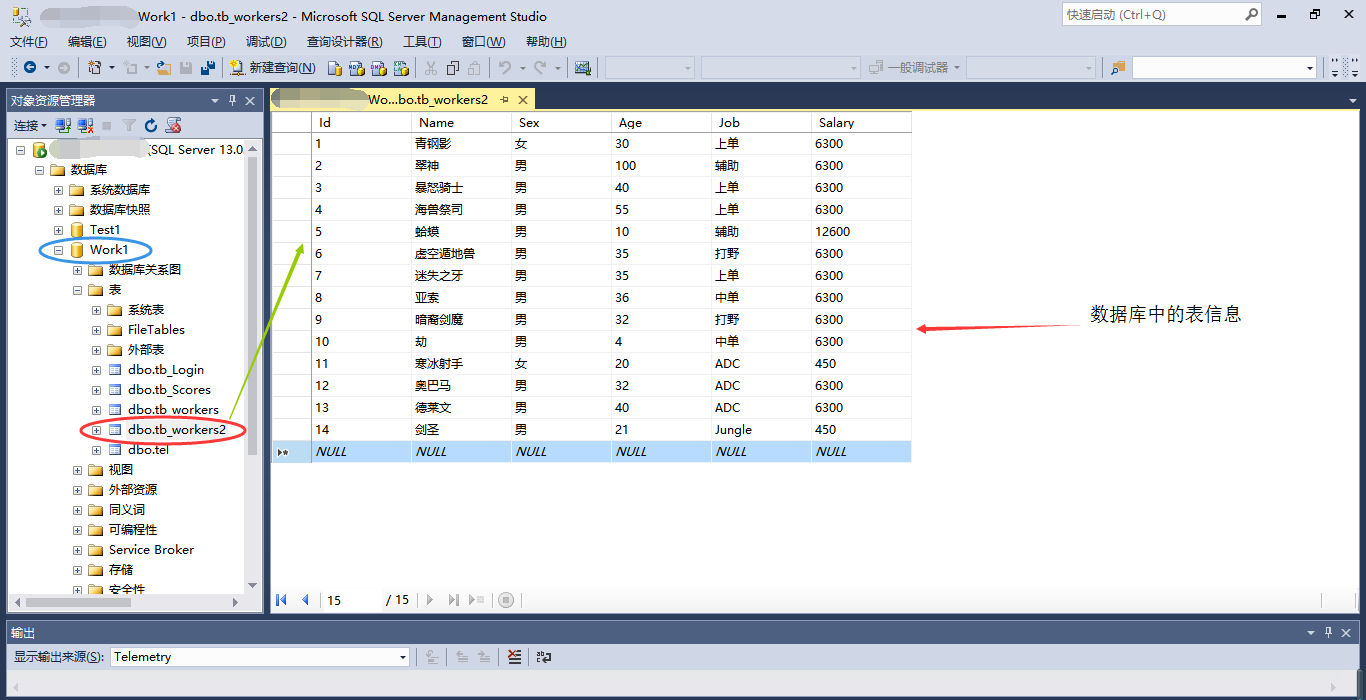Select dbo.tb_workers2 table in tree

click(177, 430)
